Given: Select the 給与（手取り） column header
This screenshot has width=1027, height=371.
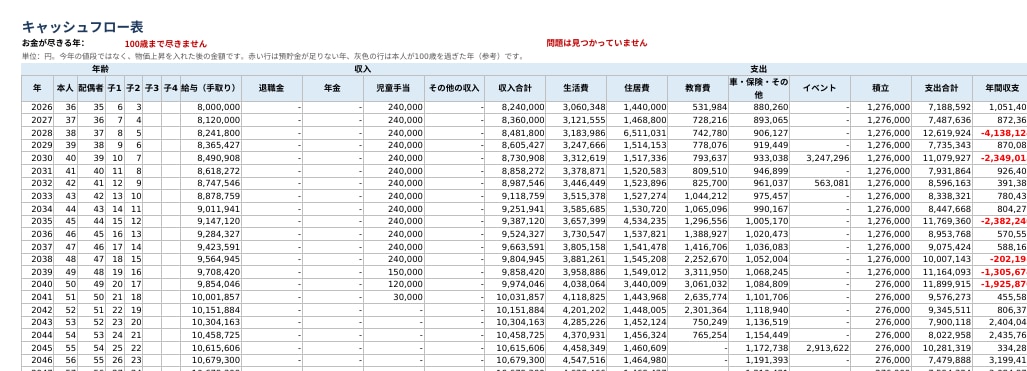Looking at the screenshot, I should tap(210, 88).
